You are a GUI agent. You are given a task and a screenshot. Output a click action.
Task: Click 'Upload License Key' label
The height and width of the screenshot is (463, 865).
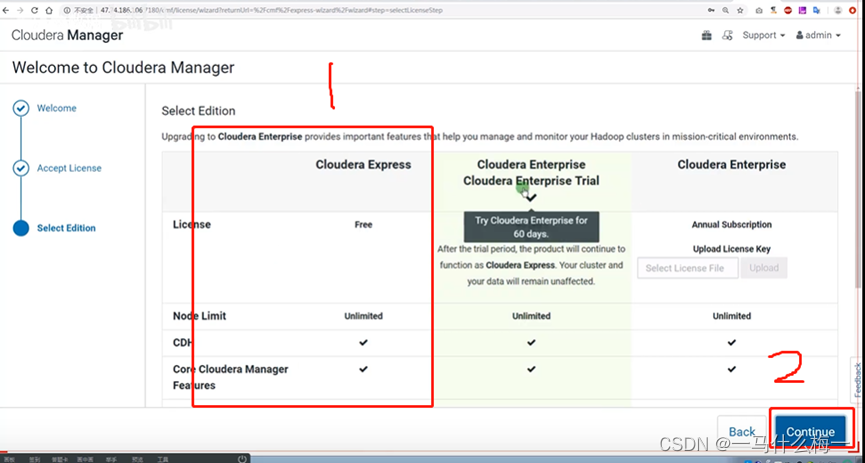[x=731, y=249]
